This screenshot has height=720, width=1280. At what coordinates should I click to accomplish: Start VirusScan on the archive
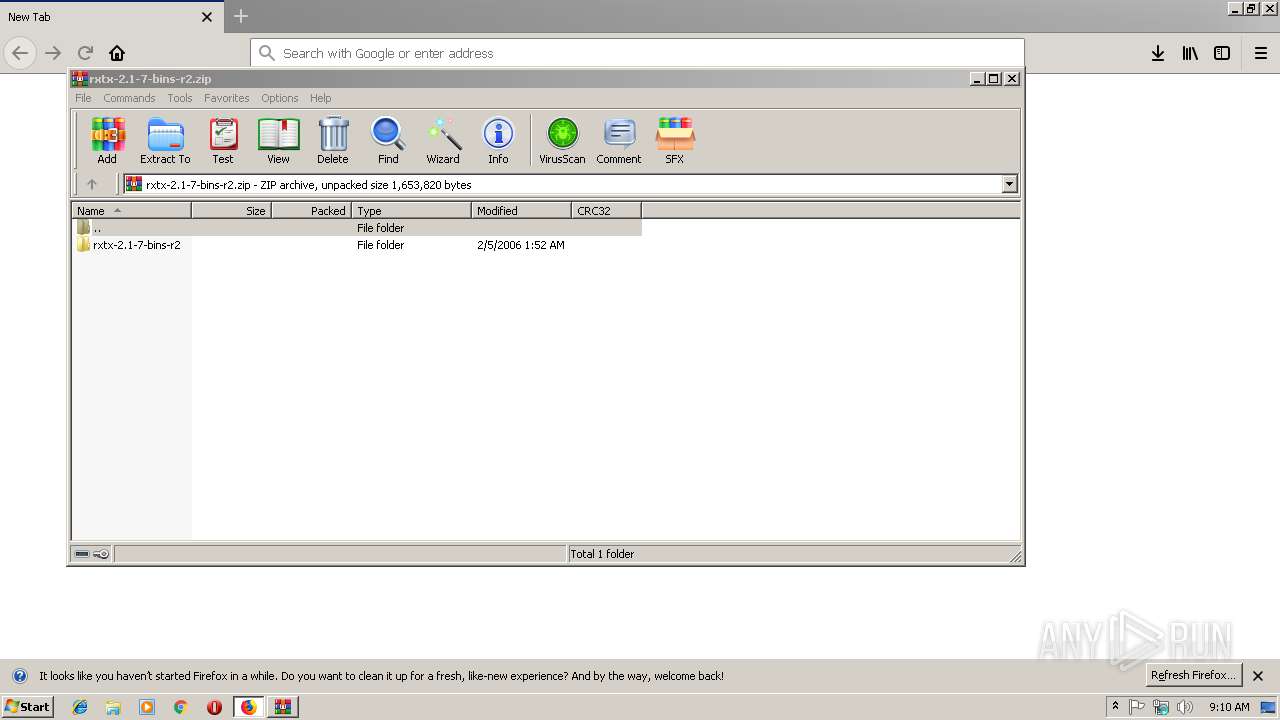(562, 140)
